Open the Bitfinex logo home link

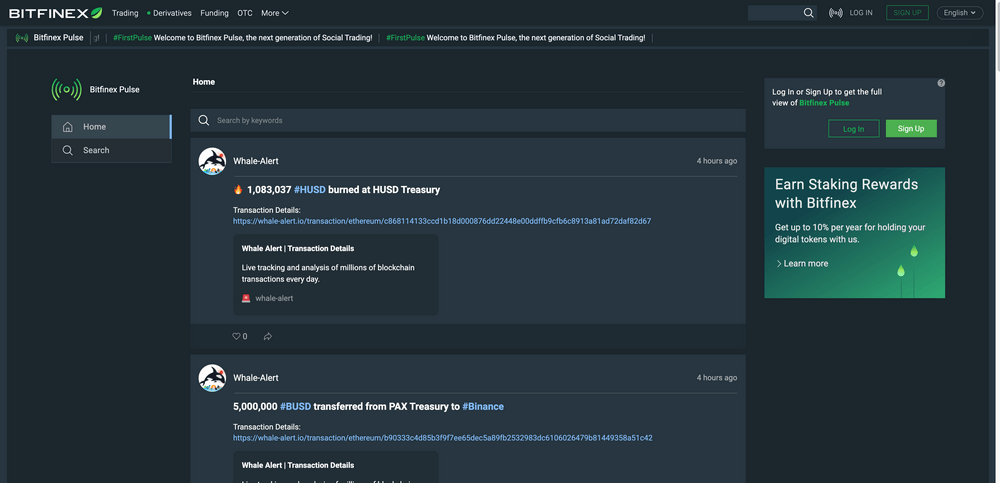[55, 13]
